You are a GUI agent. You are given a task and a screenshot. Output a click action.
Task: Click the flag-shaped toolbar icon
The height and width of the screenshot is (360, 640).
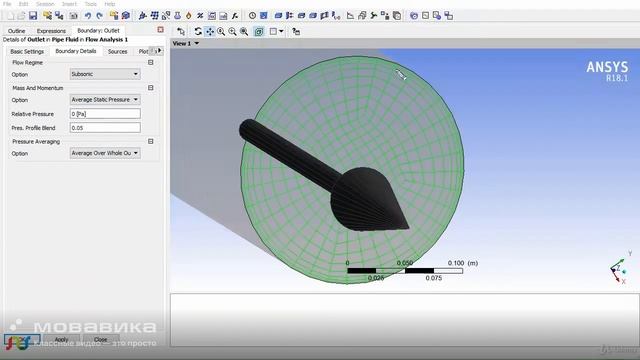pos(324,16)
